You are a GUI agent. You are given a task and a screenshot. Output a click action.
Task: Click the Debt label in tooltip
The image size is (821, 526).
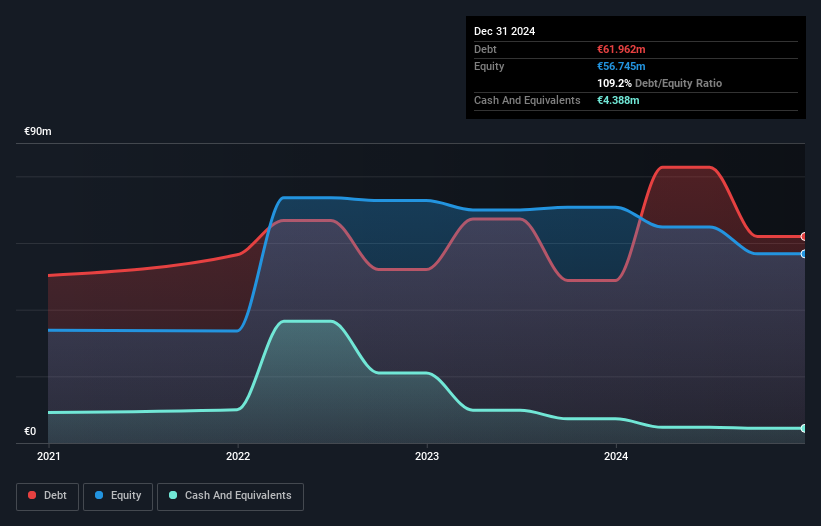(x=485, y=49)
